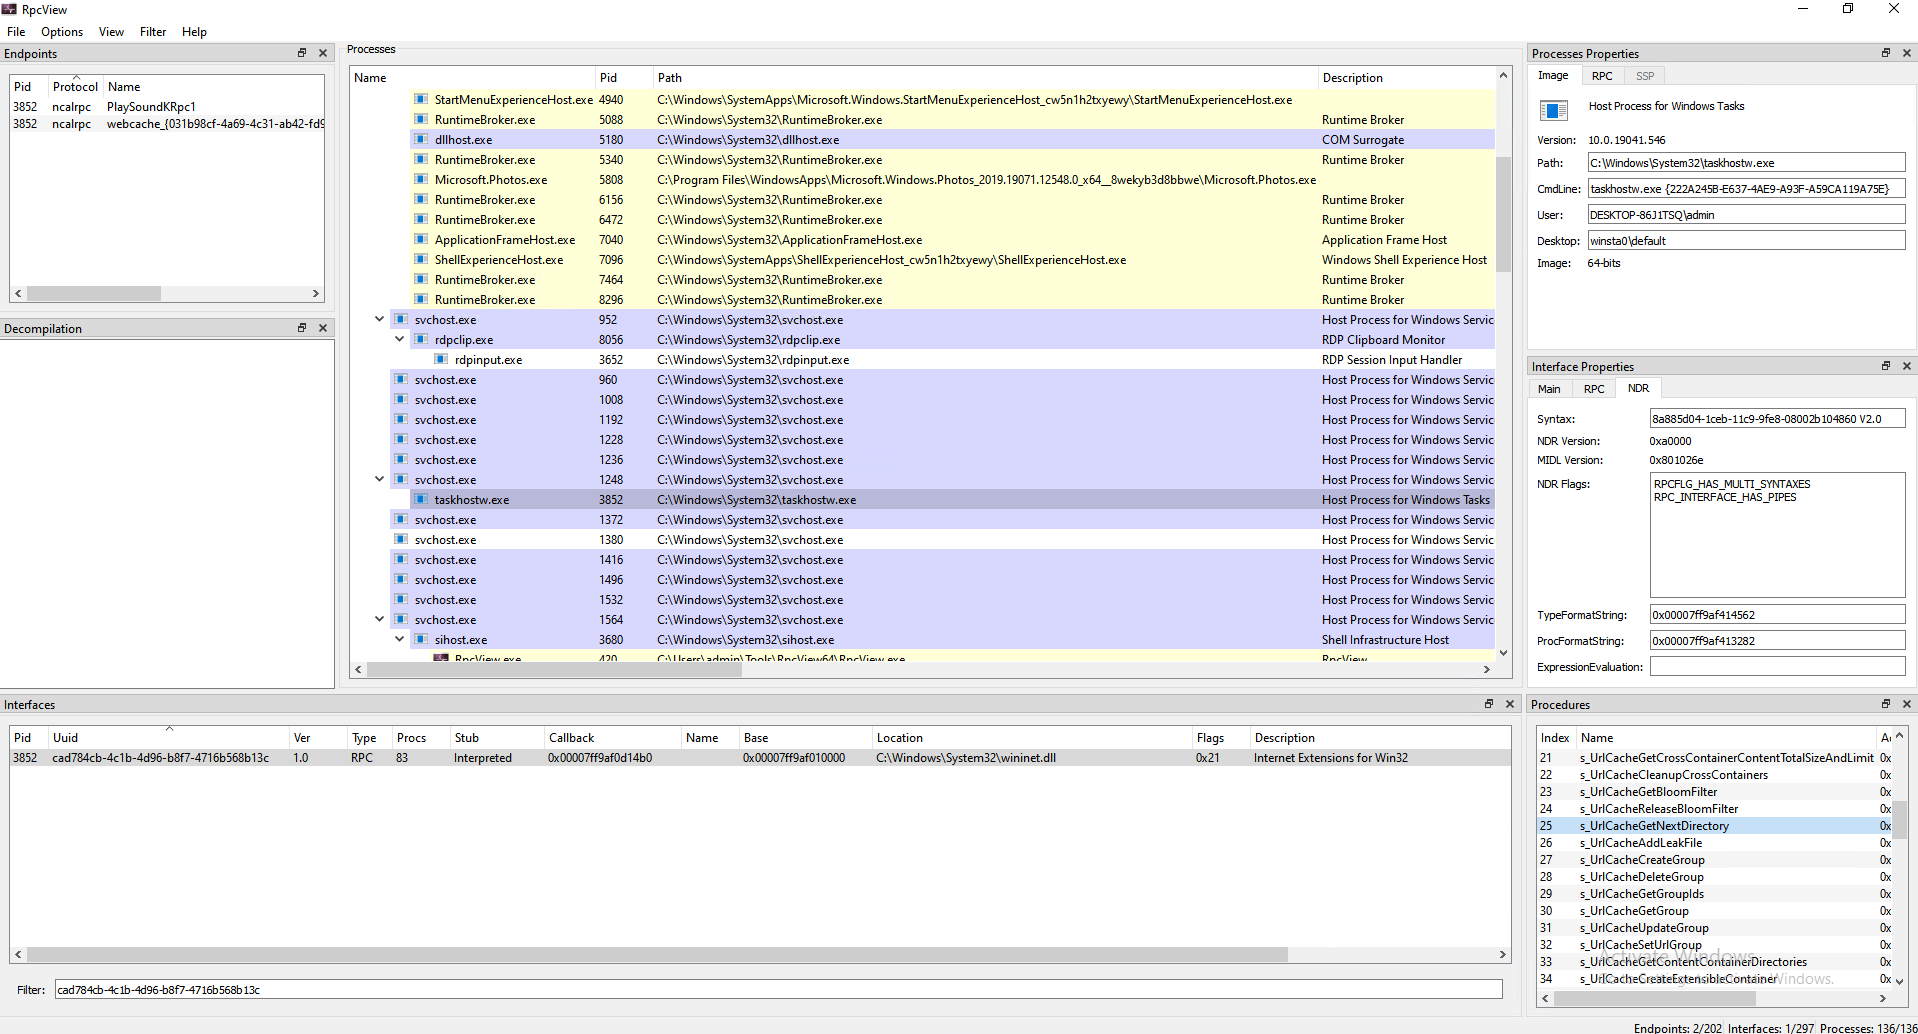Sort interfaces by Uuid column header
Image resolution: width=1918 pixels, height=1034 pixels.
click(x=66, y=738)
